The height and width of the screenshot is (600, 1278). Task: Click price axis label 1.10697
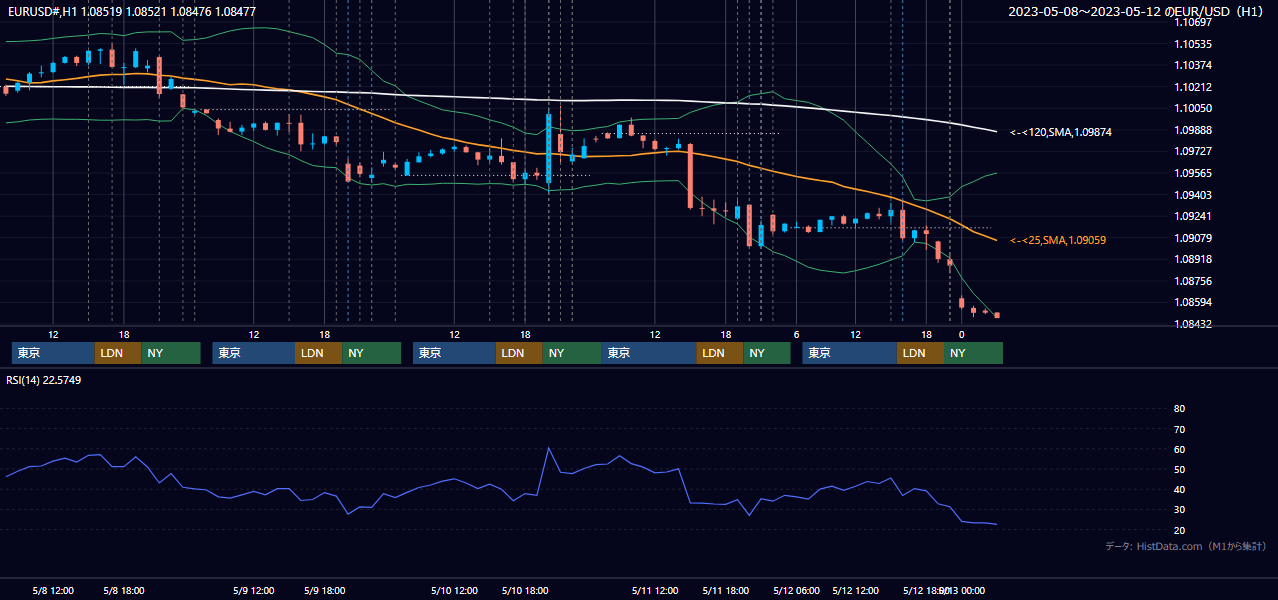coord(1193,22)
